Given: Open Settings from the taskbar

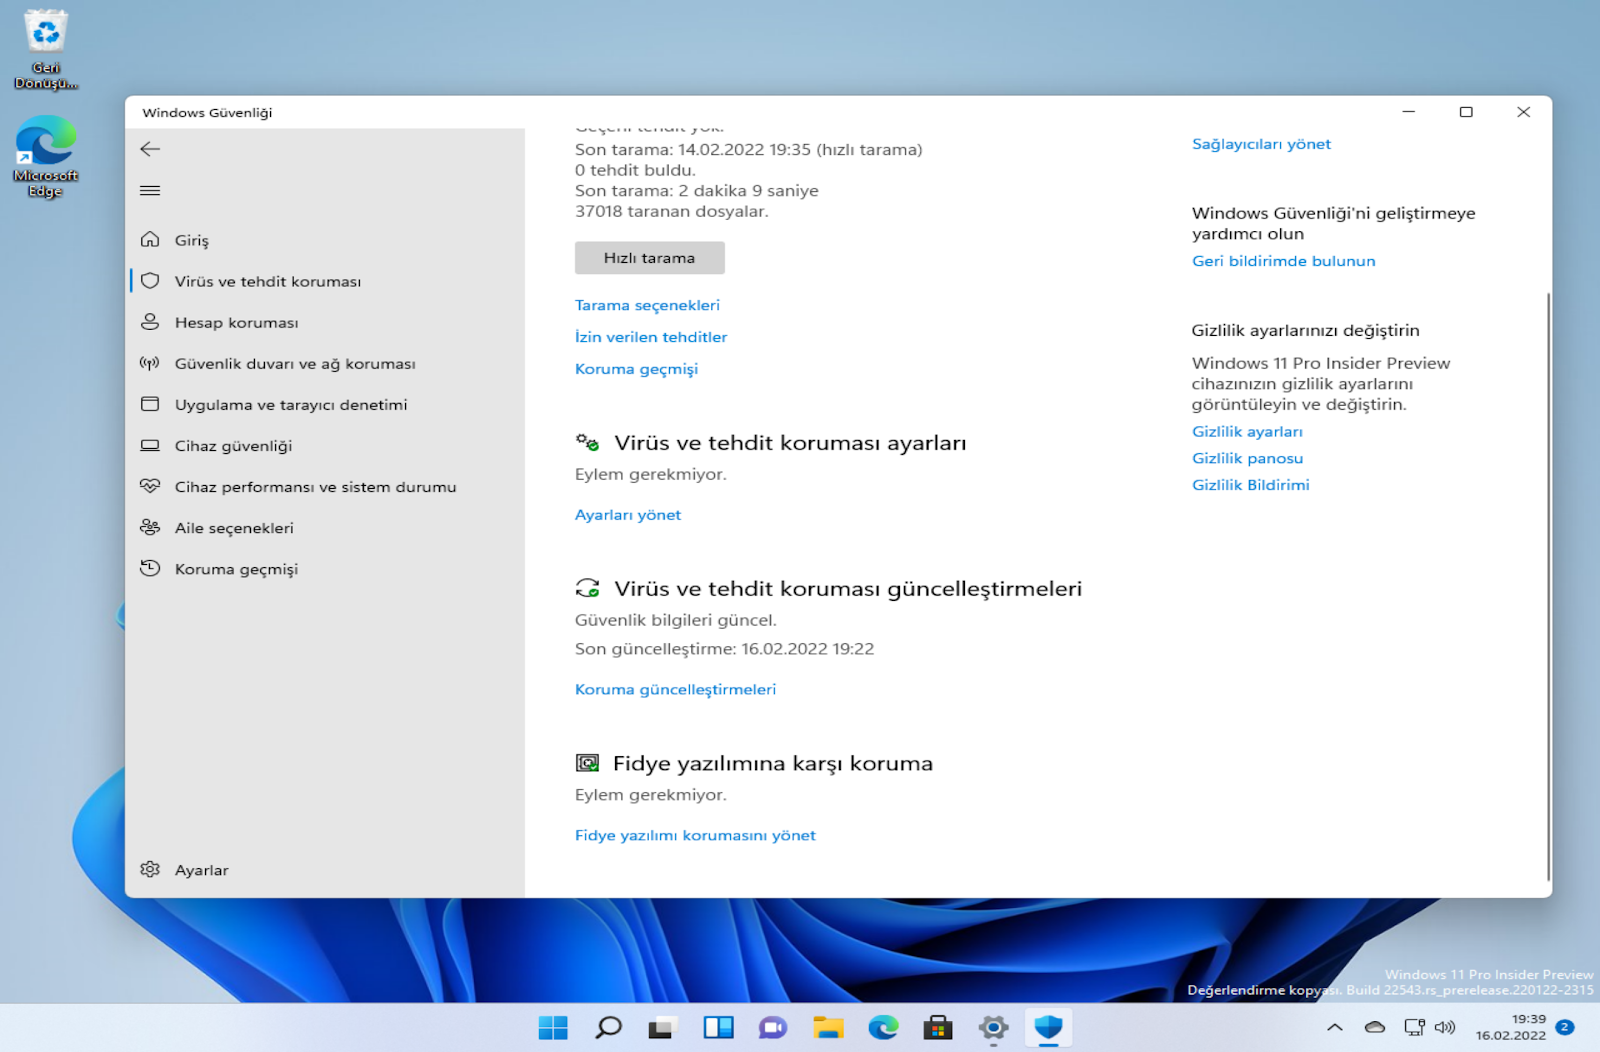Looking at the screenshot, I should (x=993, y=1027).
